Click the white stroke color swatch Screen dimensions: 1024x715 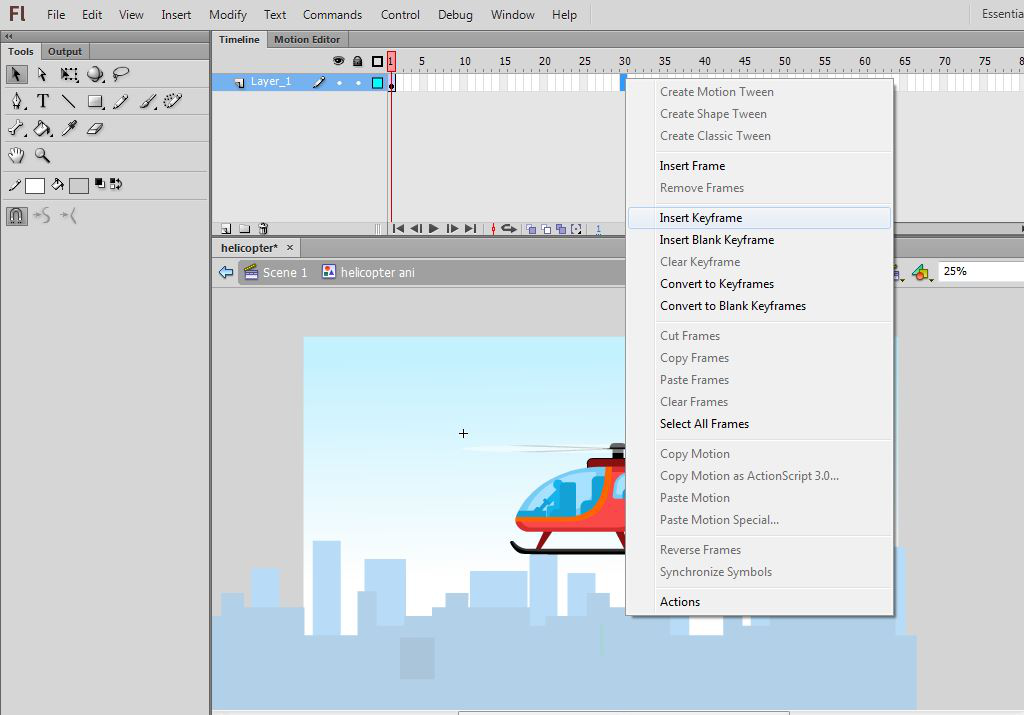point(35,185)
